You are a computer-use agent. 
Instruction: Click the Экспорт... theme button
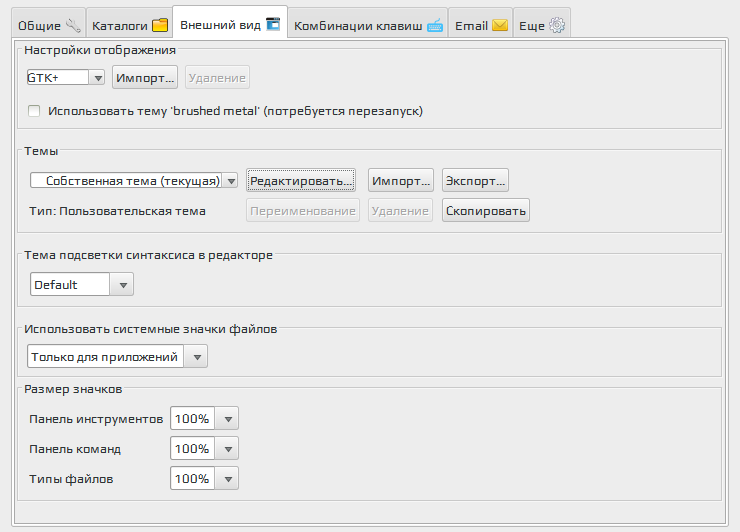point(475,180)
